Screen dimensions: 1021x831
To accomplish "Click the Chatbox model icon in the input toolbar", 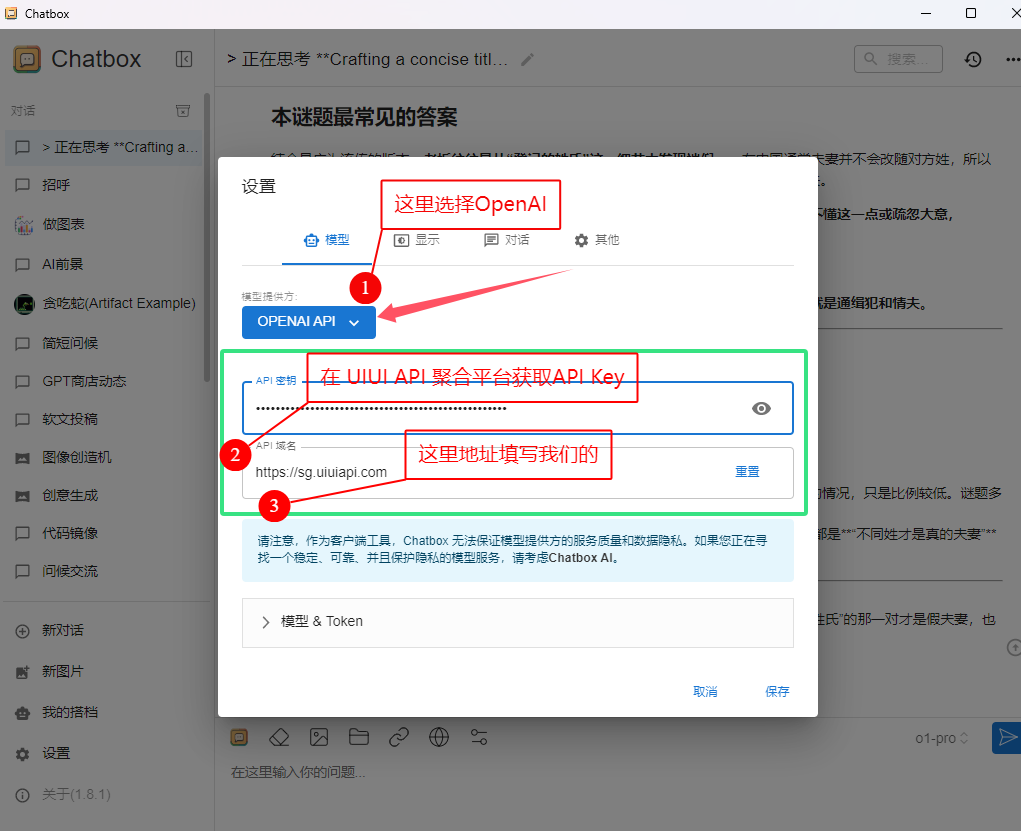I will pos(240,737).
